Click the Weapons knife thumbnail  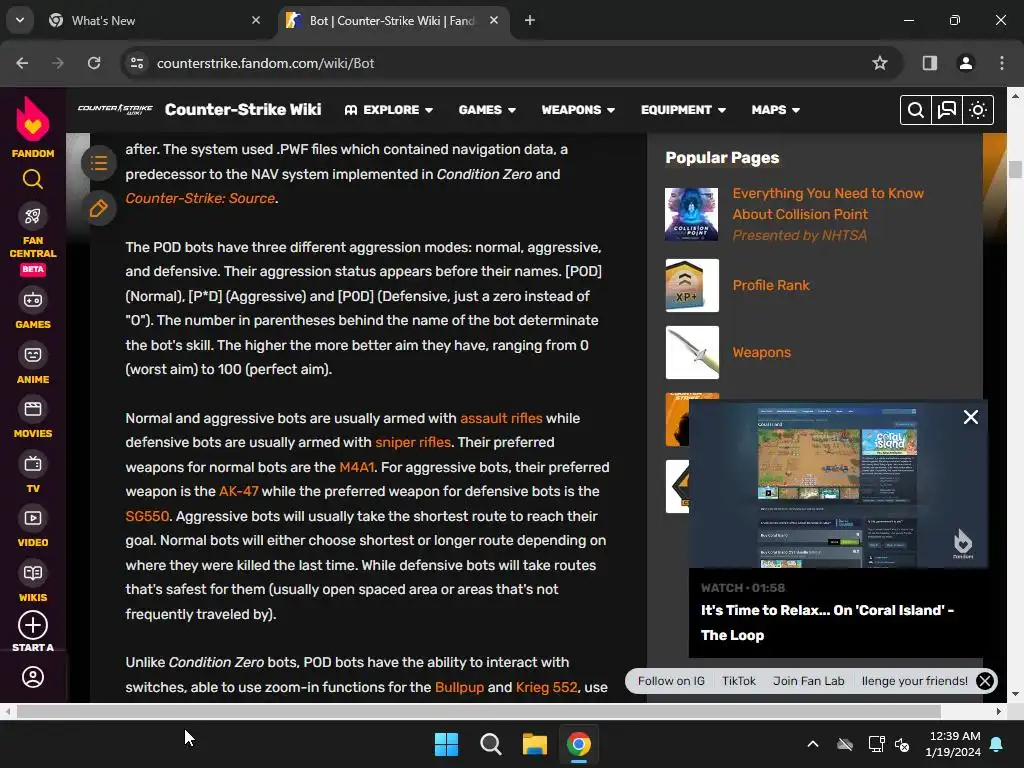pos(692,352)
